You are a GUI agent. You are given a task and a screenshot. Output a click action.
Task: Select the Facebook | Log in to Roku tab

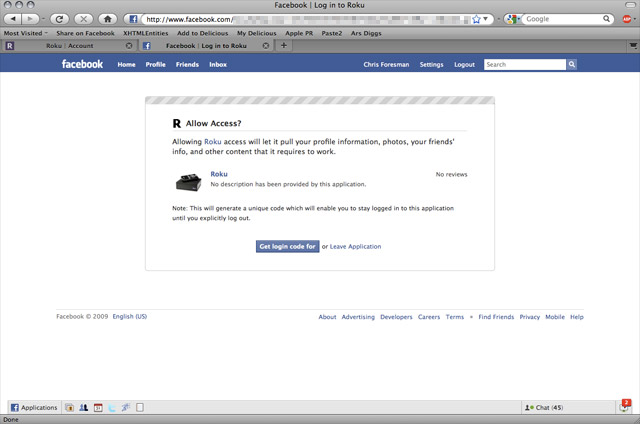coord(206,46)
